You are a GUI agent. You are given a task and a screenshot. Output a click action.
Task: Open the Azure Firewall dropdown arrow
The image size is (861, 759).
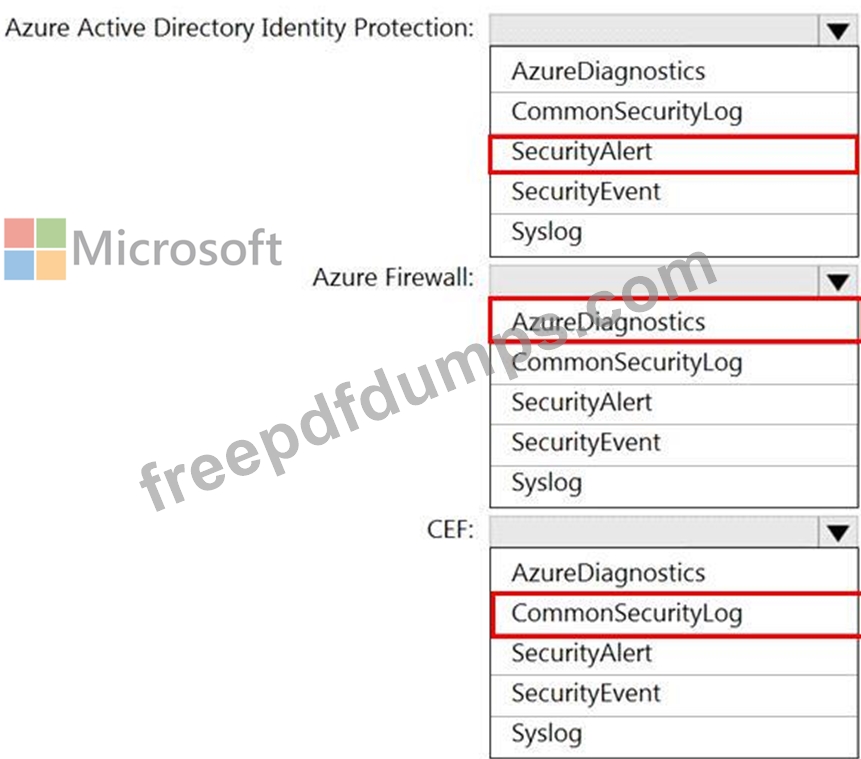(x=838, y=281)
